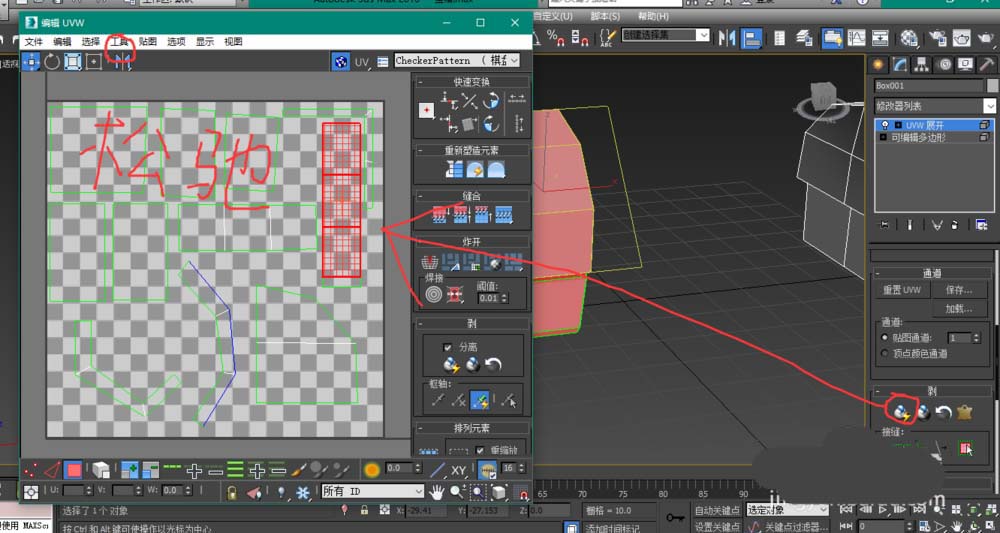Select the 顶点颜色通道 radio button
Viewport: 1000px width, 533px height.
885,353
